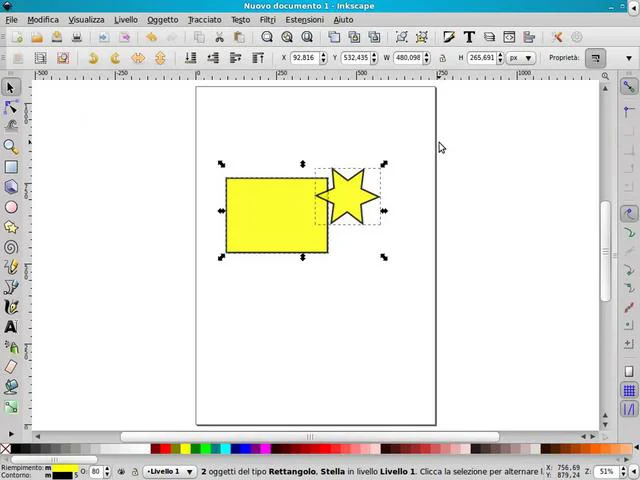Select the 3D Box tool
This screenshot has width=640, height=480.
pyautogui.click(x=11, y=187)
